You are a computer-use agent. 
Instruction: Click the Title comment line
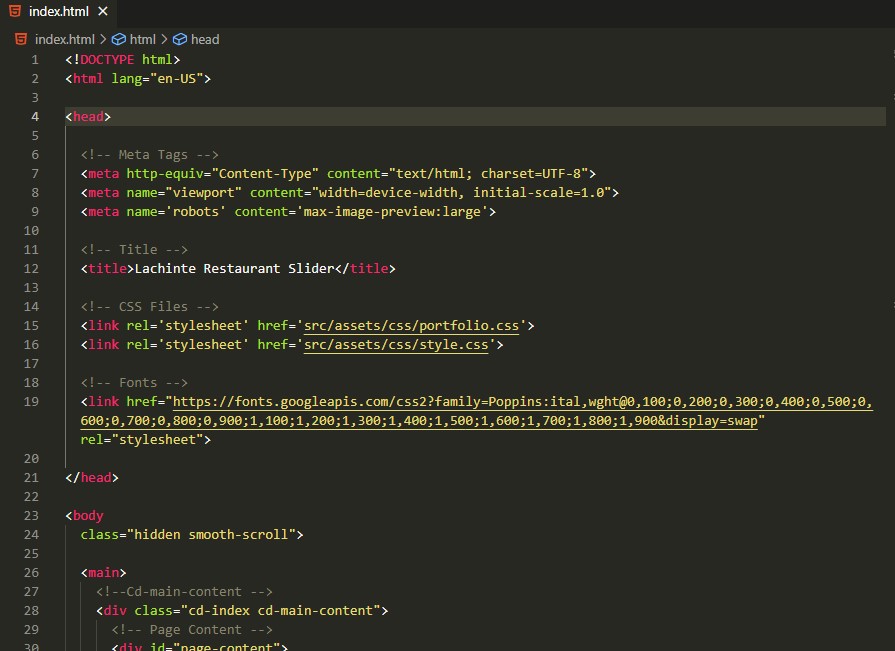coord(134,250)
